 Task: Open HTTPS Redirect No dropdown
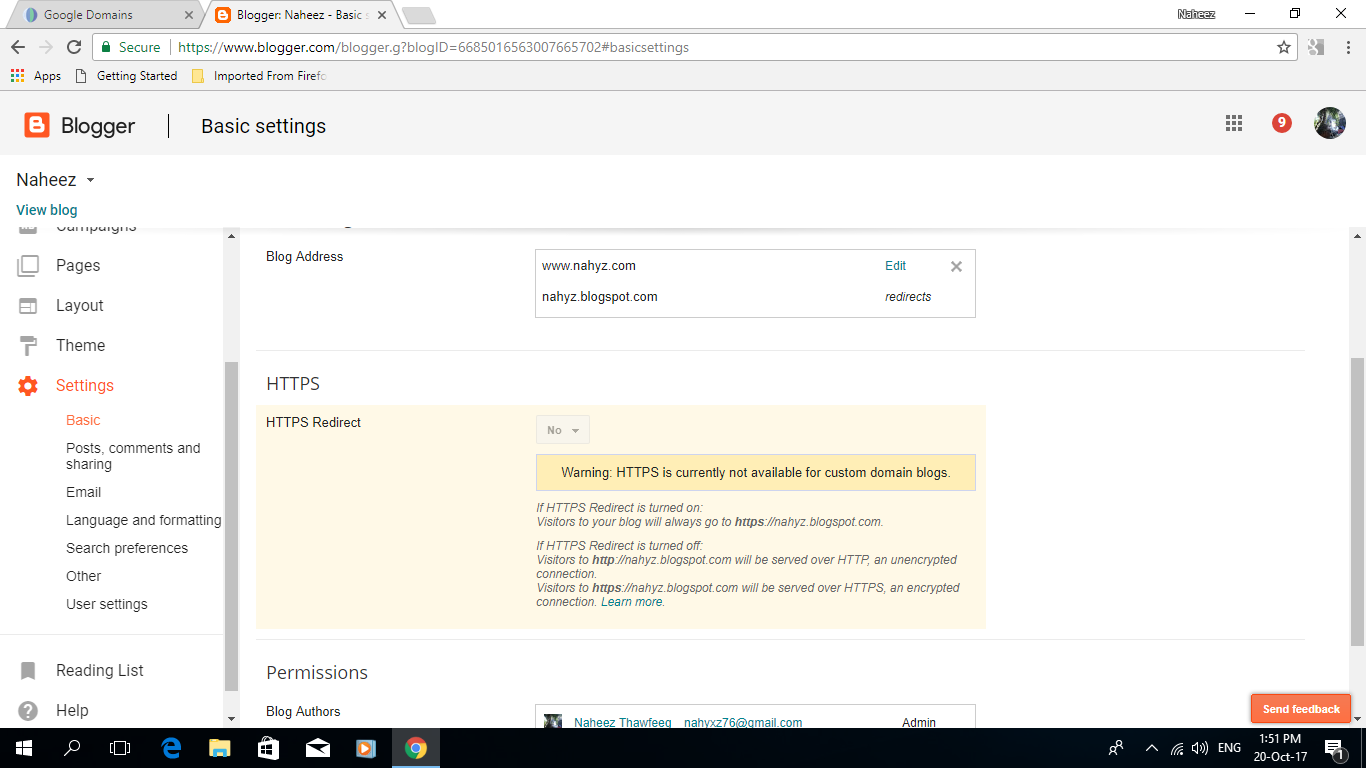tap(563, 430)
